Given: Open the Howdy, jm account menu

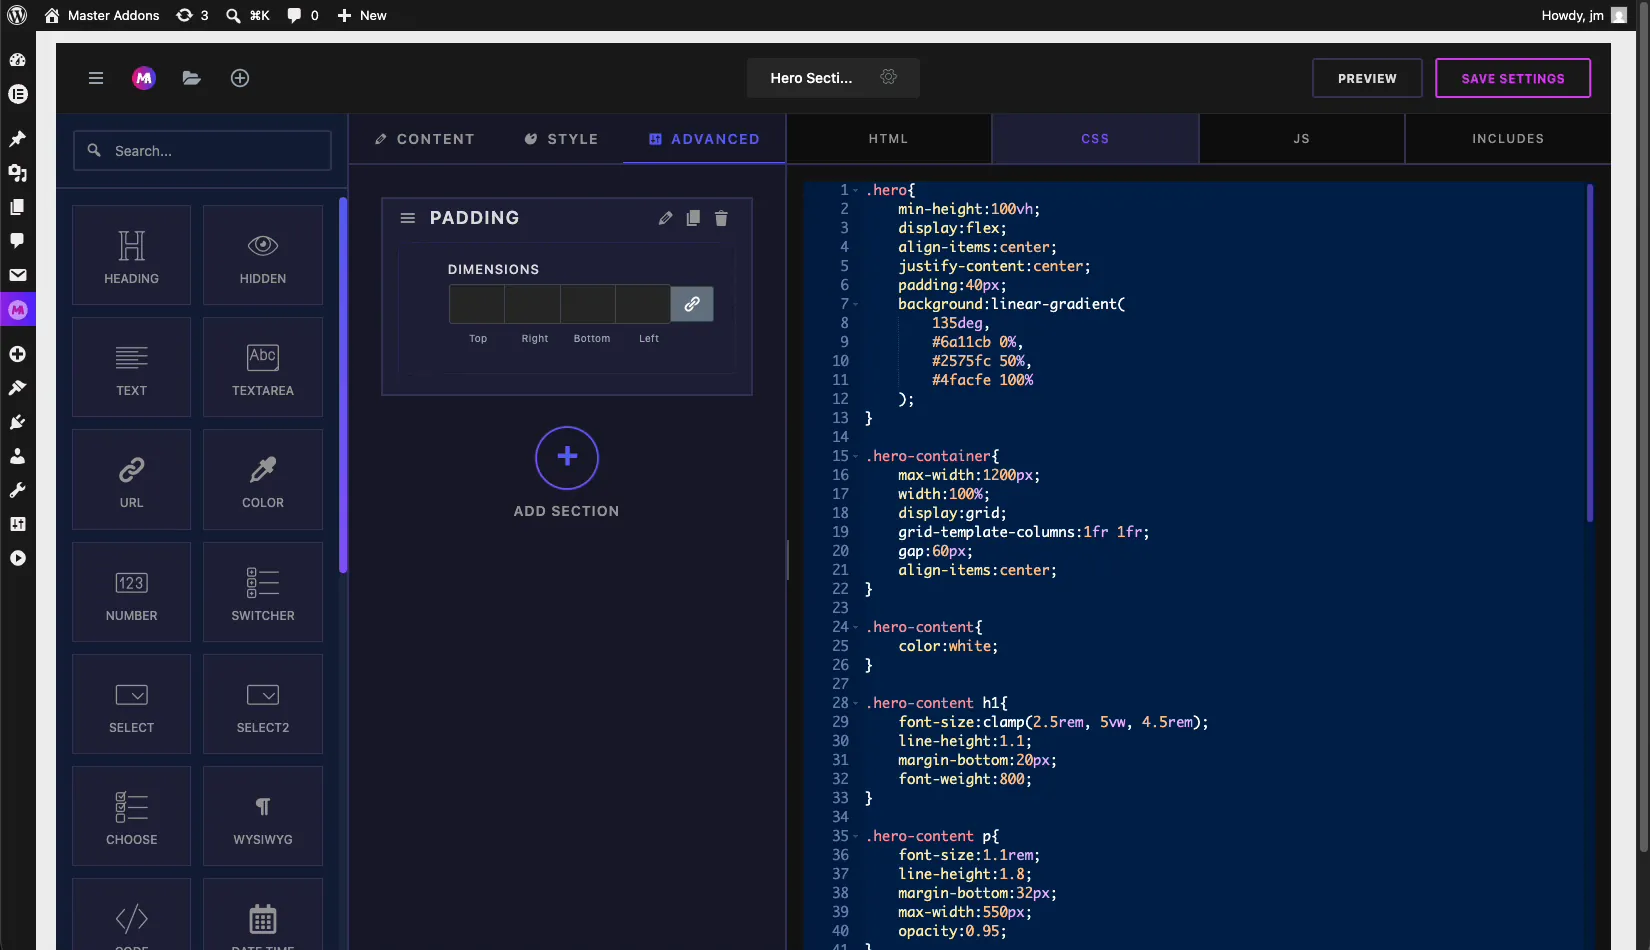Looking at the screenshot, I should pyautogui.click(x=1584, y=15).
